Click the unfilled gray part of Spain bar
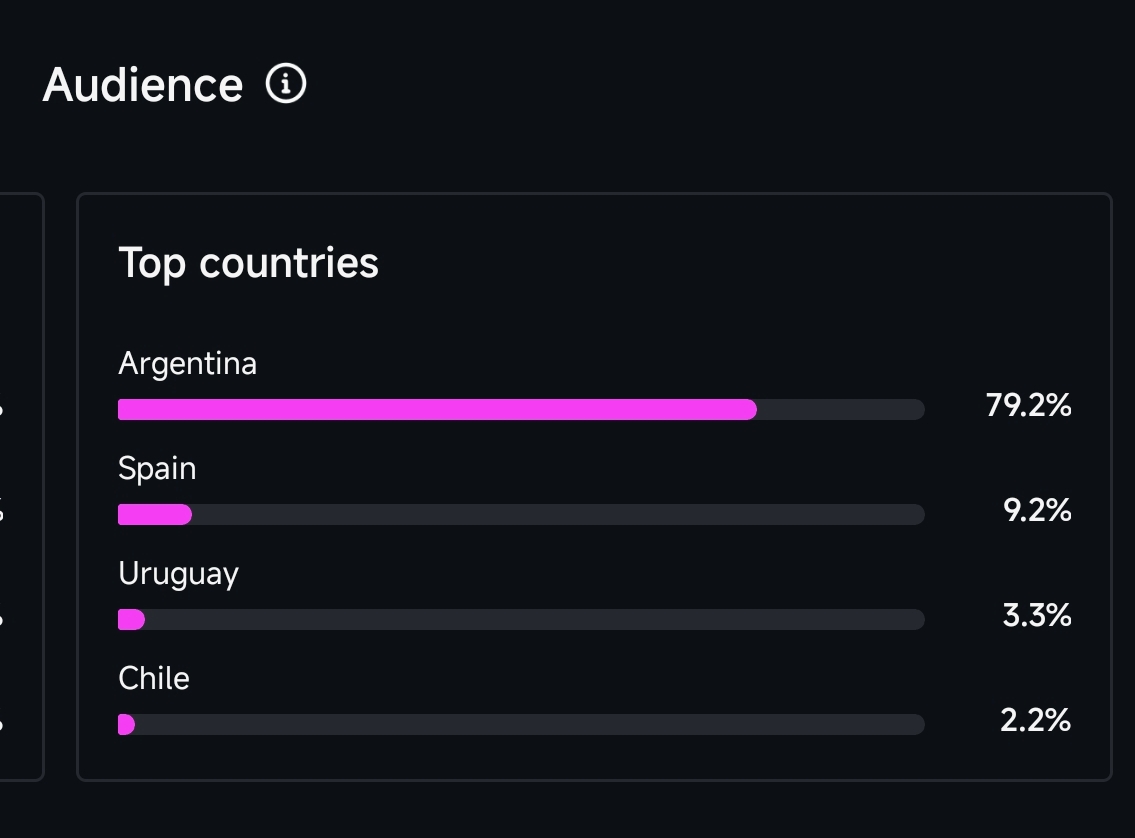This screenshot has height=838, width=1135. [x=557, y=514]
